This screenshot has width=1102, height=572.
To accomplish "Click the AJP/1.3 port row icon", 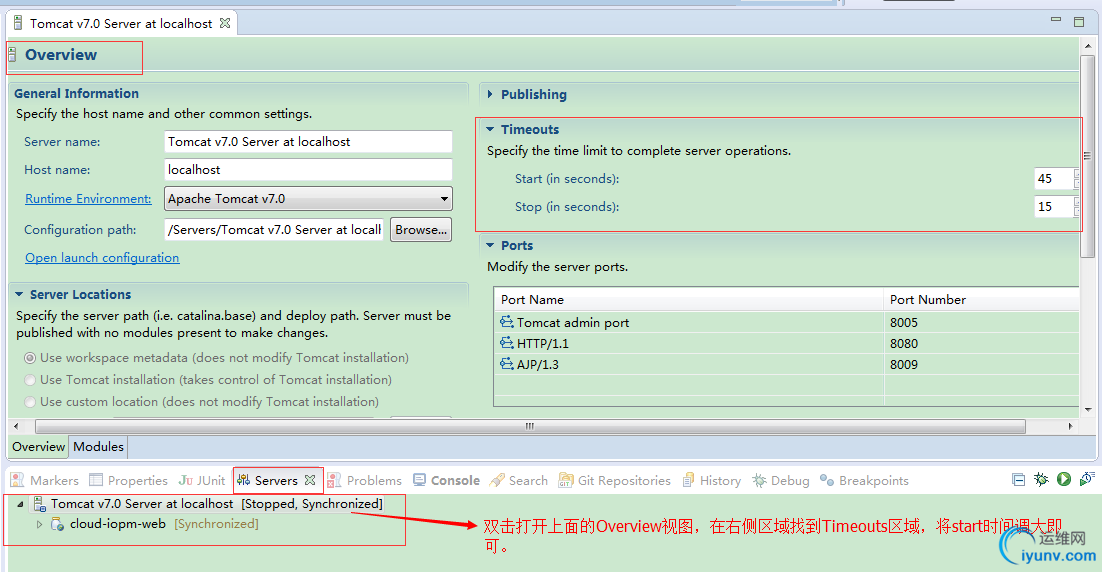I will click(x=507, y=364).
